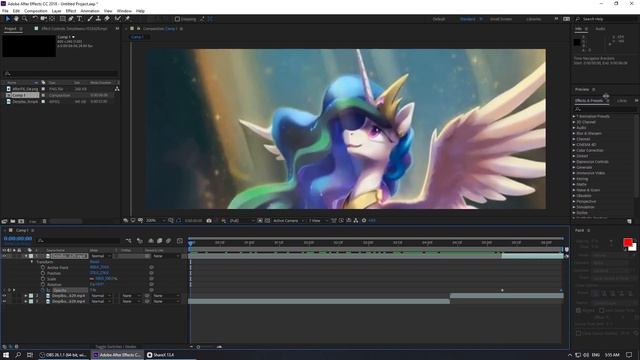Select the Zoom magnifier tool
The image size is (640, 360).
coord(25,19)
